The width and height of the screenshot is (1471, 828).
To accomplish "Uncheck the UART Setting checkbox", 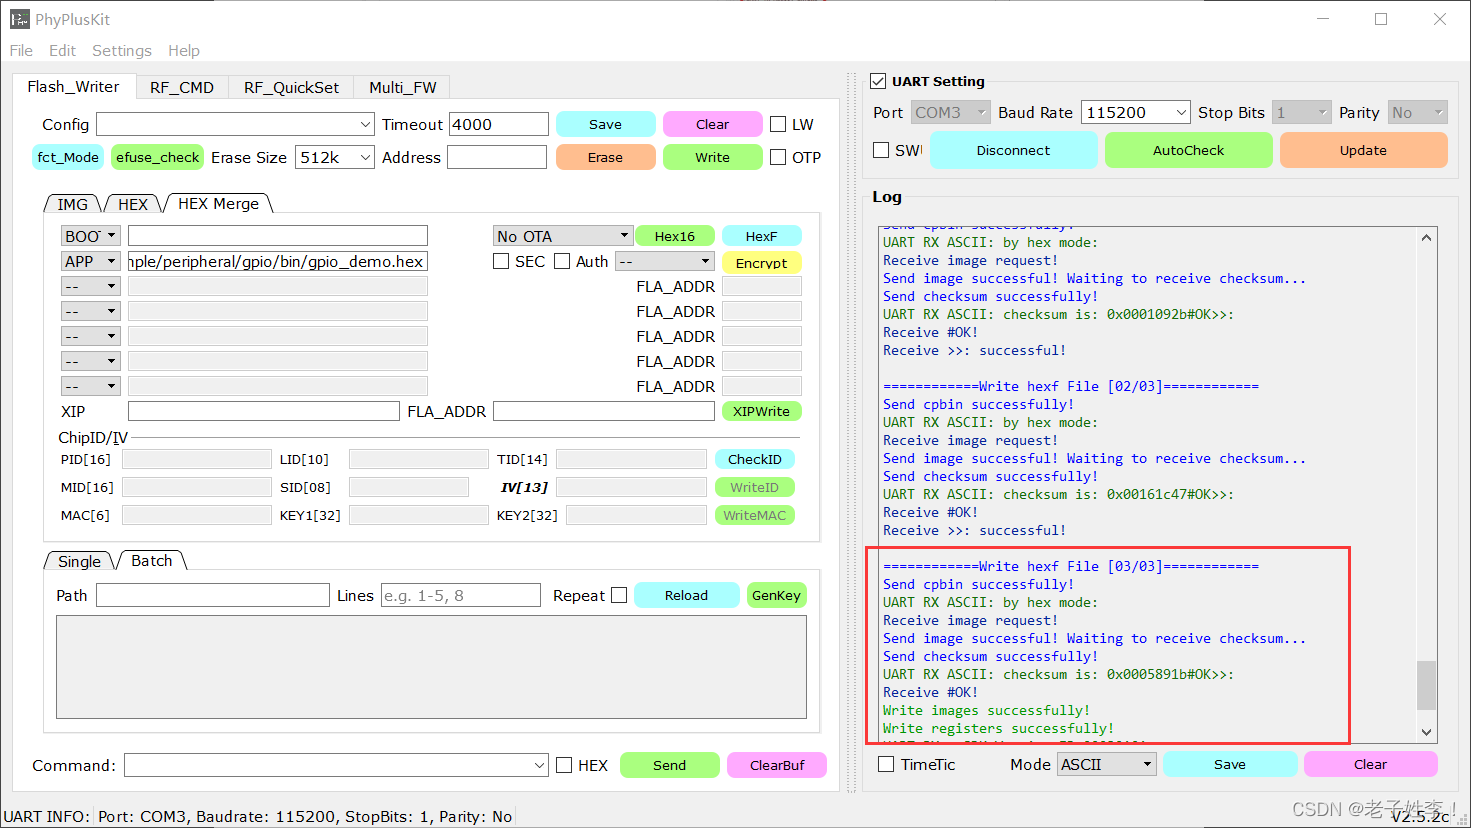I will click(878, 81).
